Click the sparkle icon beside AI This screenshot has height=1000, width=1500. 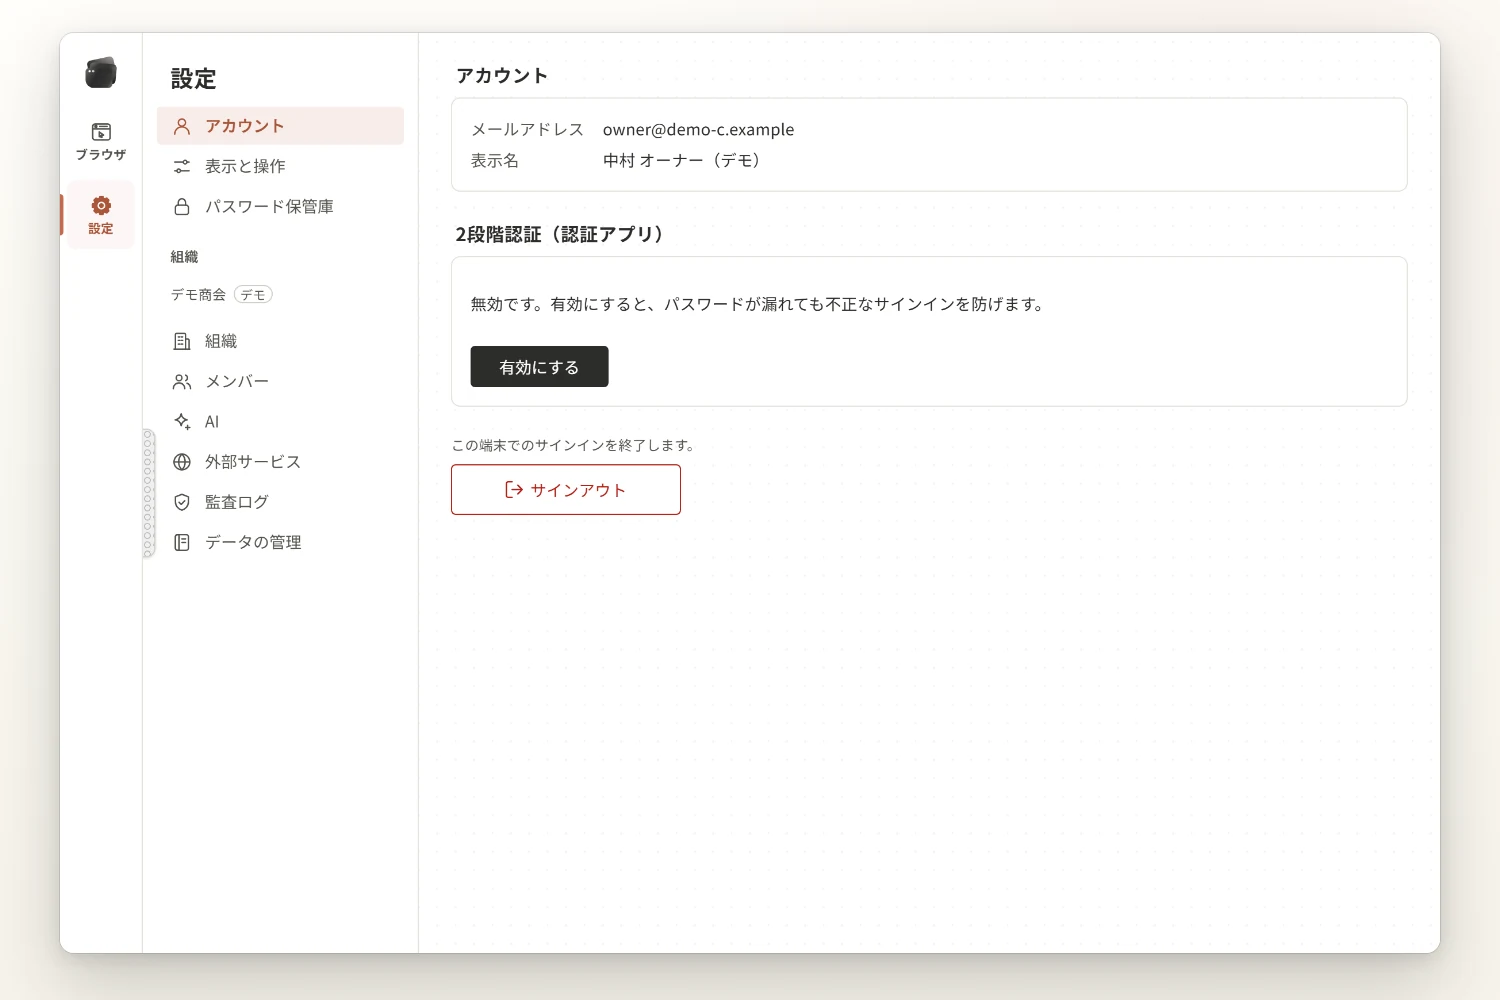(x=182, y=421)
